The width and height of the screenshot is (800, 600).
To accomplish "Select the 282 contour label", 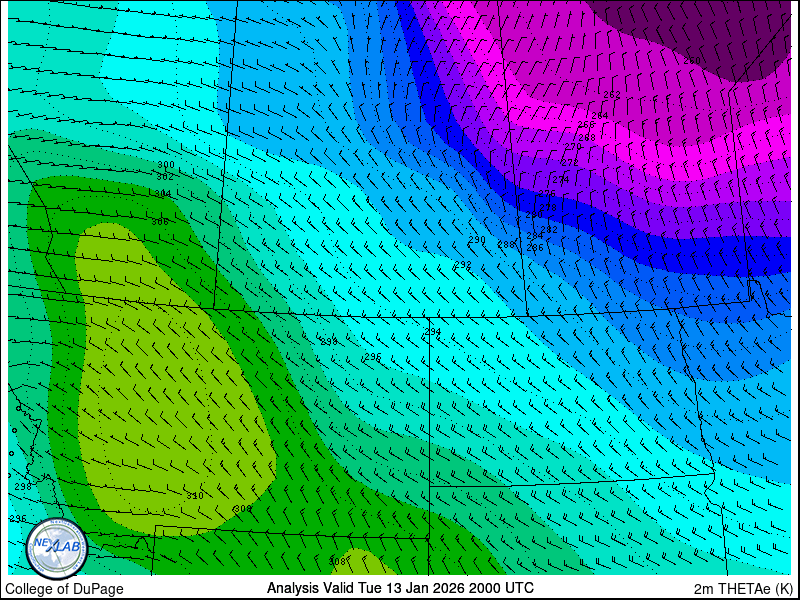I will click(549, 230).
